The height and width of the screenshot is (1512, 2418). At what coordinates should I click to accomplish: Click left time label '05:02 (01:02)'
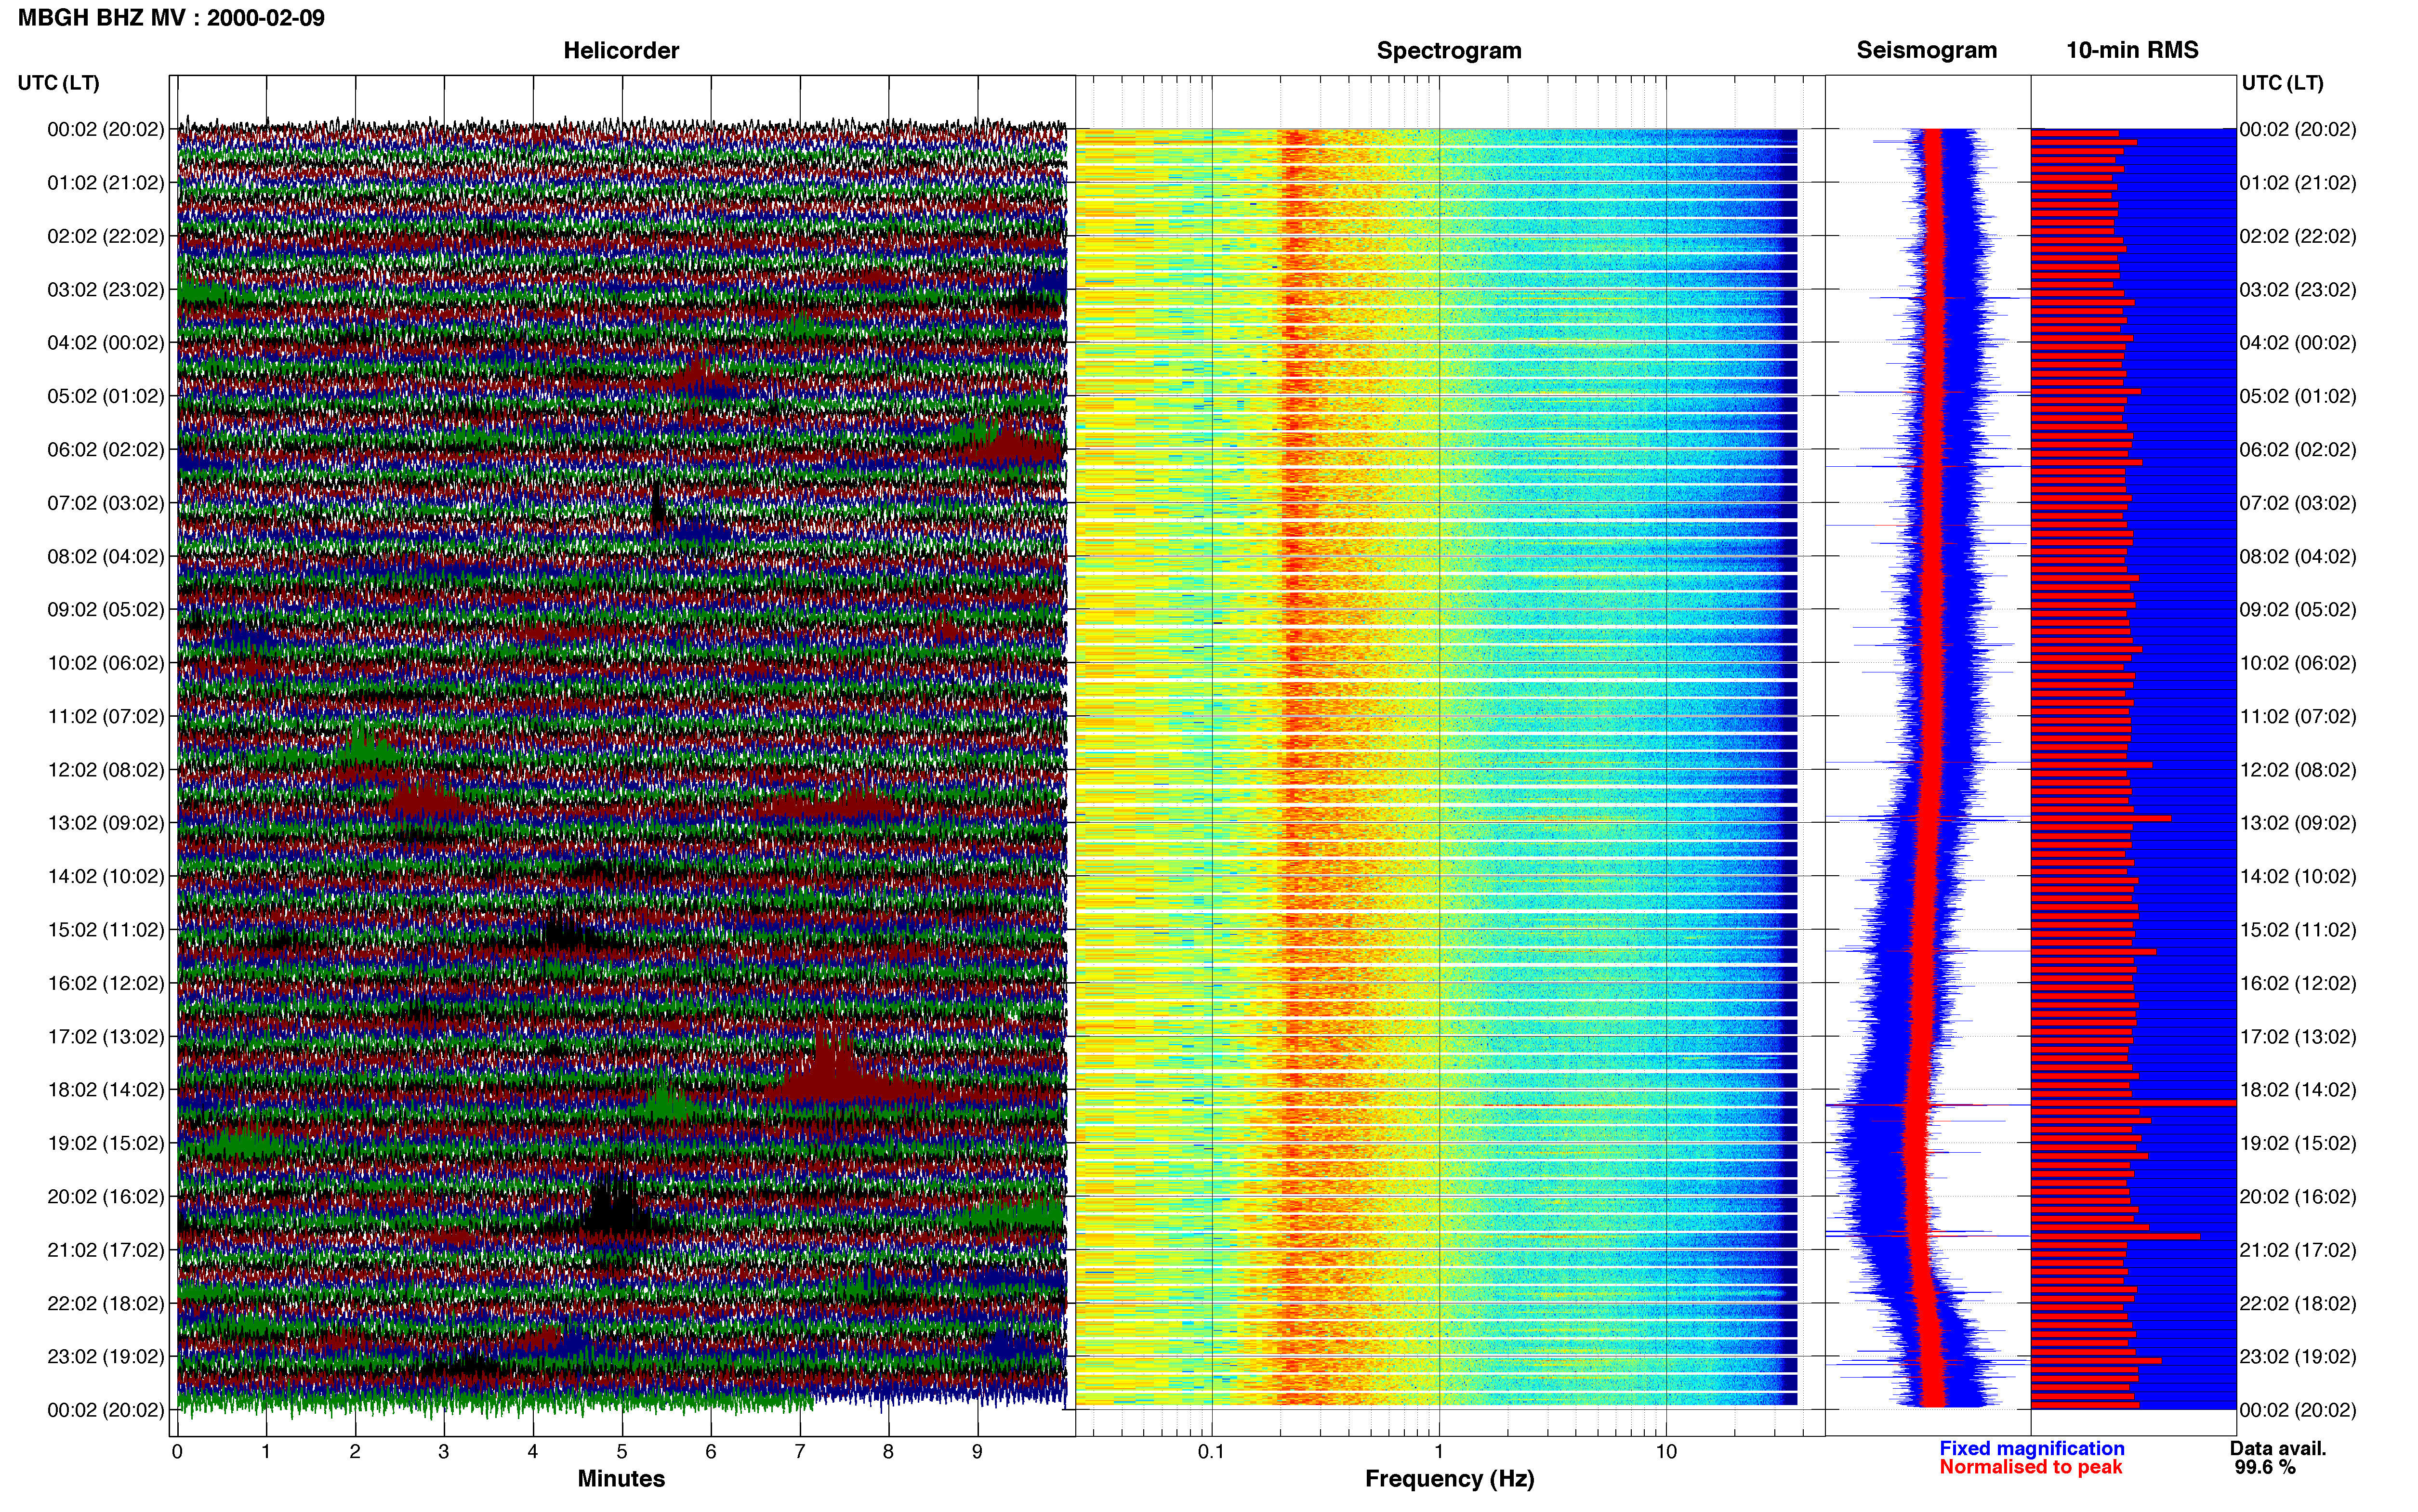pyautogui.click(x=106, y=396)
